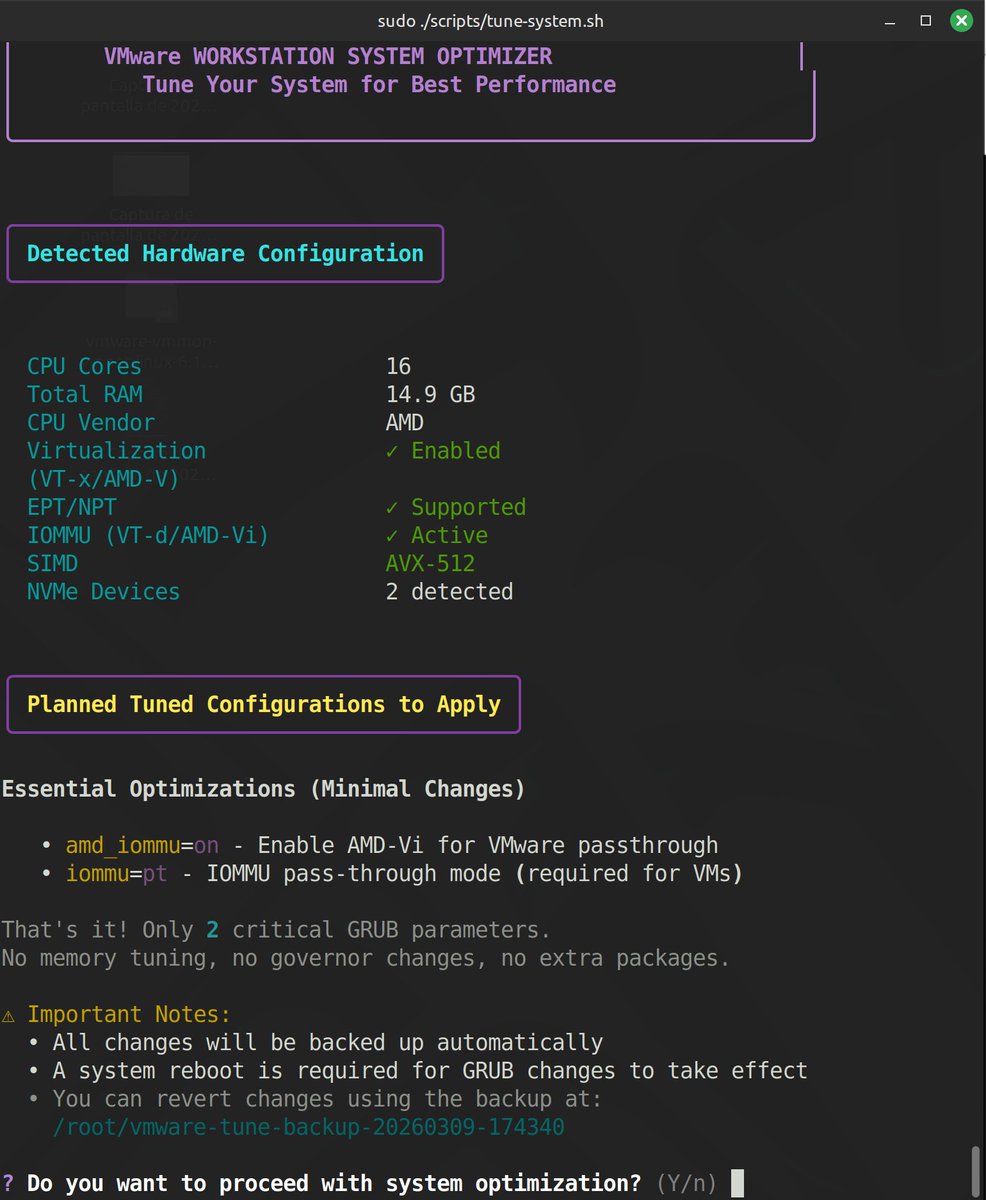Click 'All changes will be backed up automatically'
The width and height of the screenshot is (986, 1200).
[328, 1042]
